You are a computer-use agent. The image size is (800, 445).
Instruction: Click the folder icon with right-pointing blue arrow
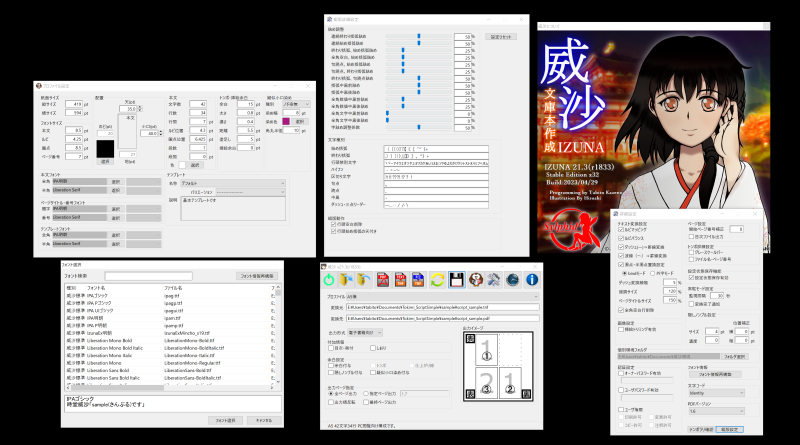pyautogui.click(x=346, y=280)
